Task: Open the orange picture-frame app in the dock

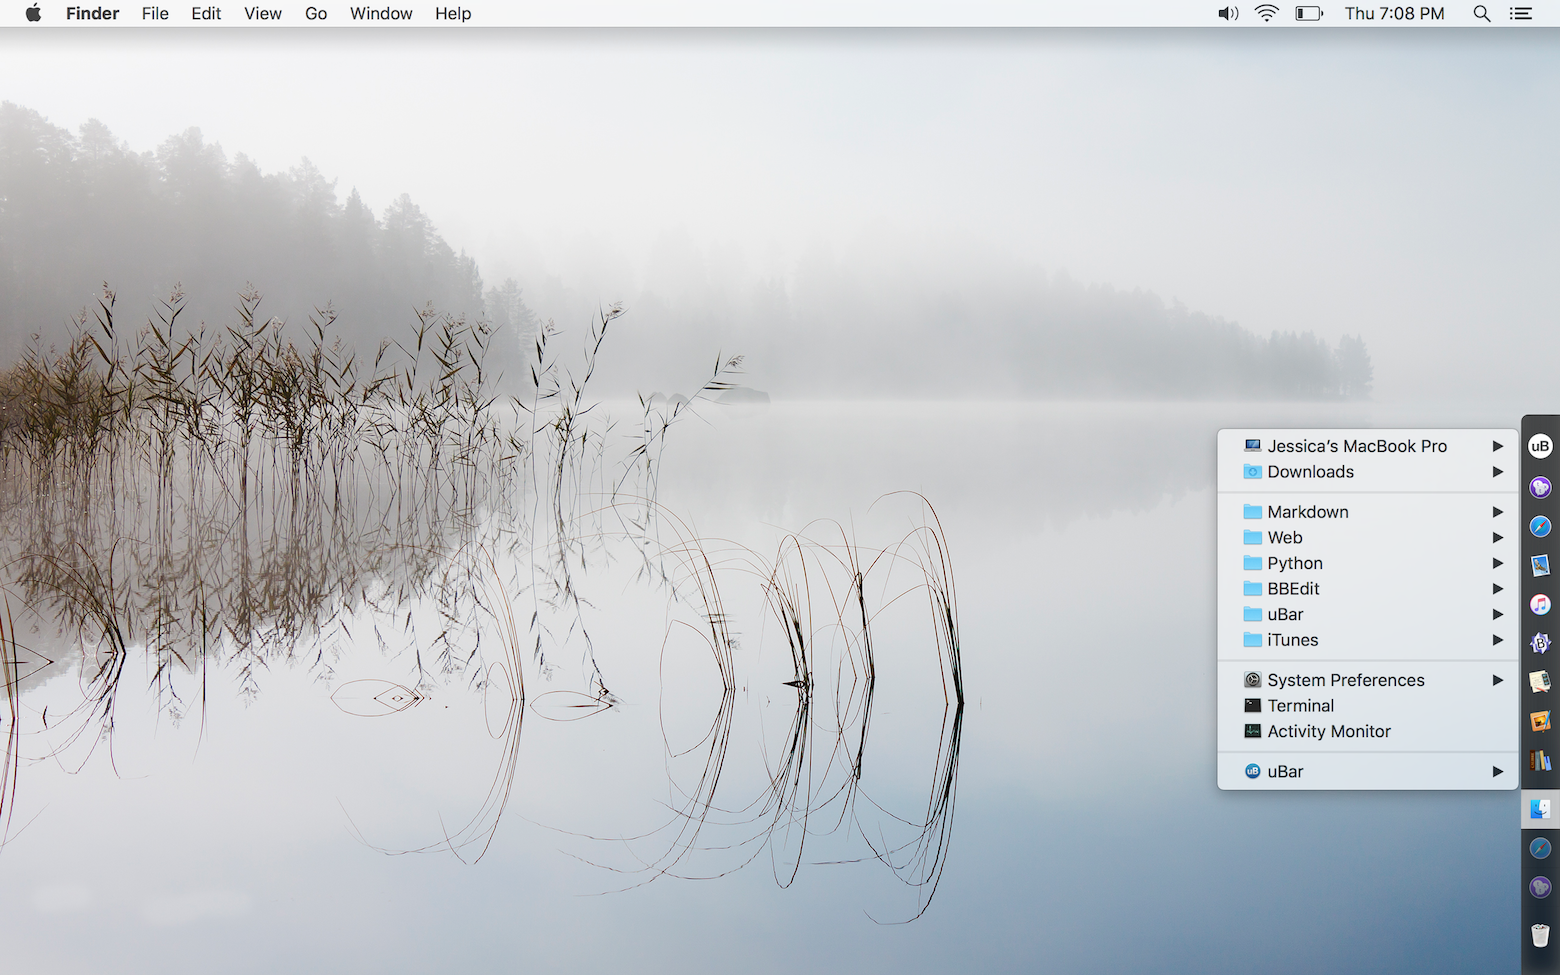Action: pyautogui.click(x=1540, y=721)
